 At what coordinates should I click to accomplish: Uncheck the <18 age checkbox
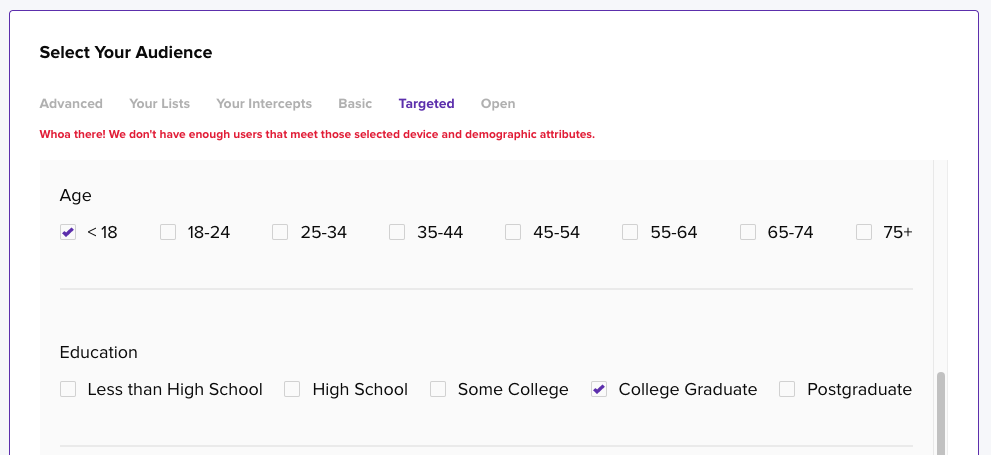coord(68,232)
